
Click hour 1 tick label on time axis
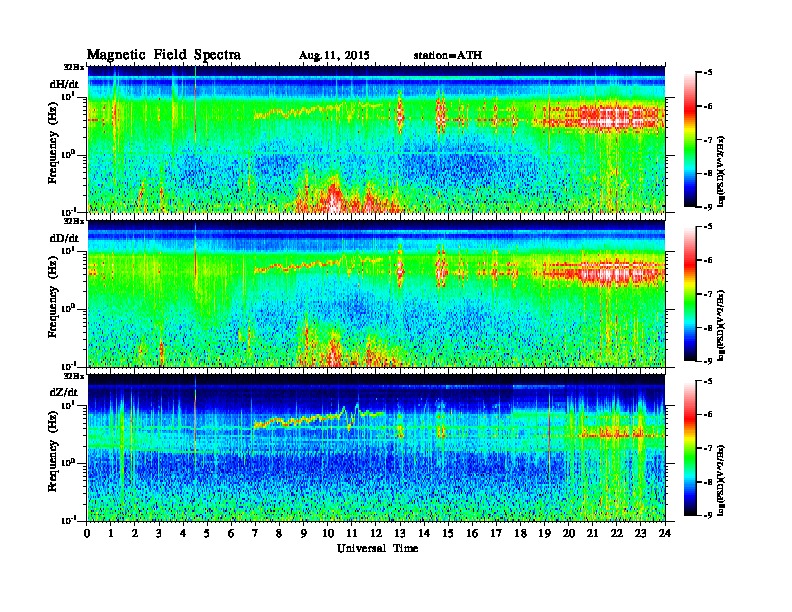pos(111,533)
